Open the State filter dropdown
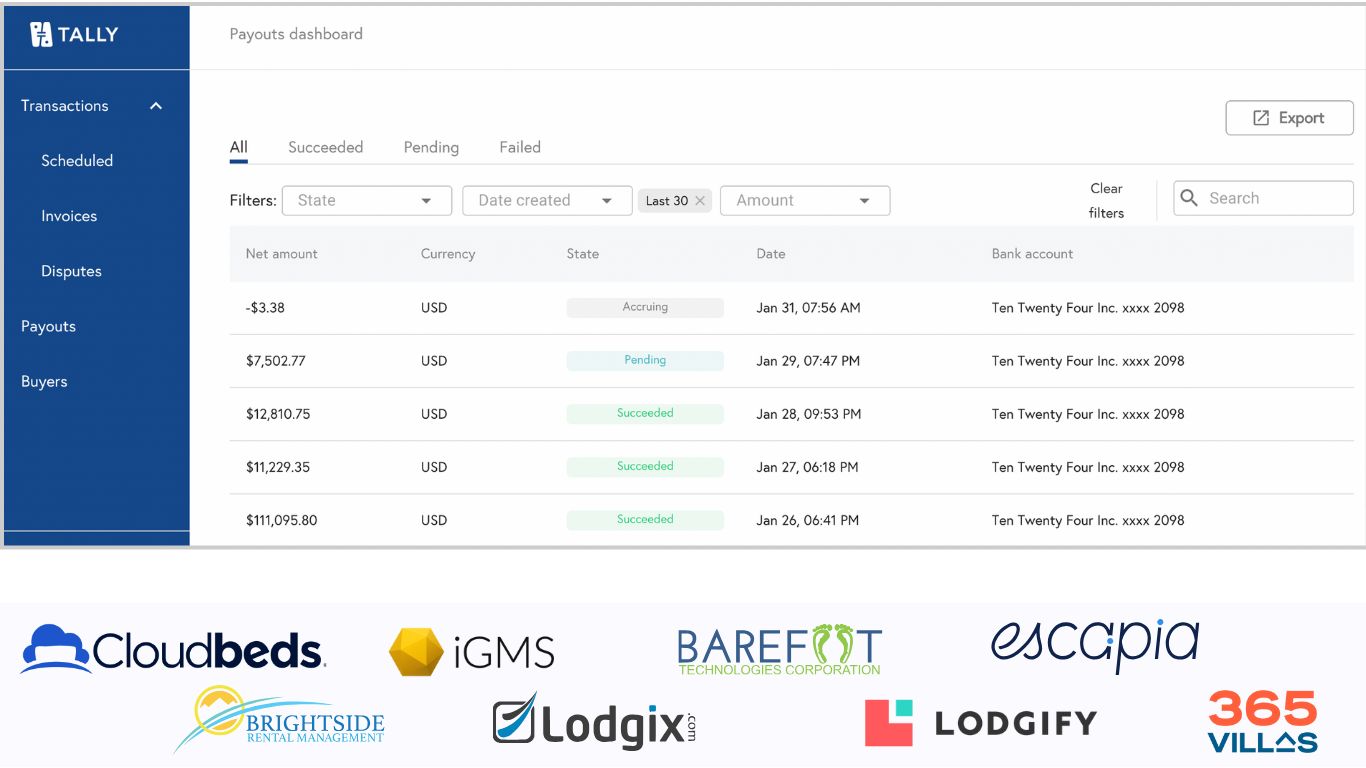 coord(367,201)
